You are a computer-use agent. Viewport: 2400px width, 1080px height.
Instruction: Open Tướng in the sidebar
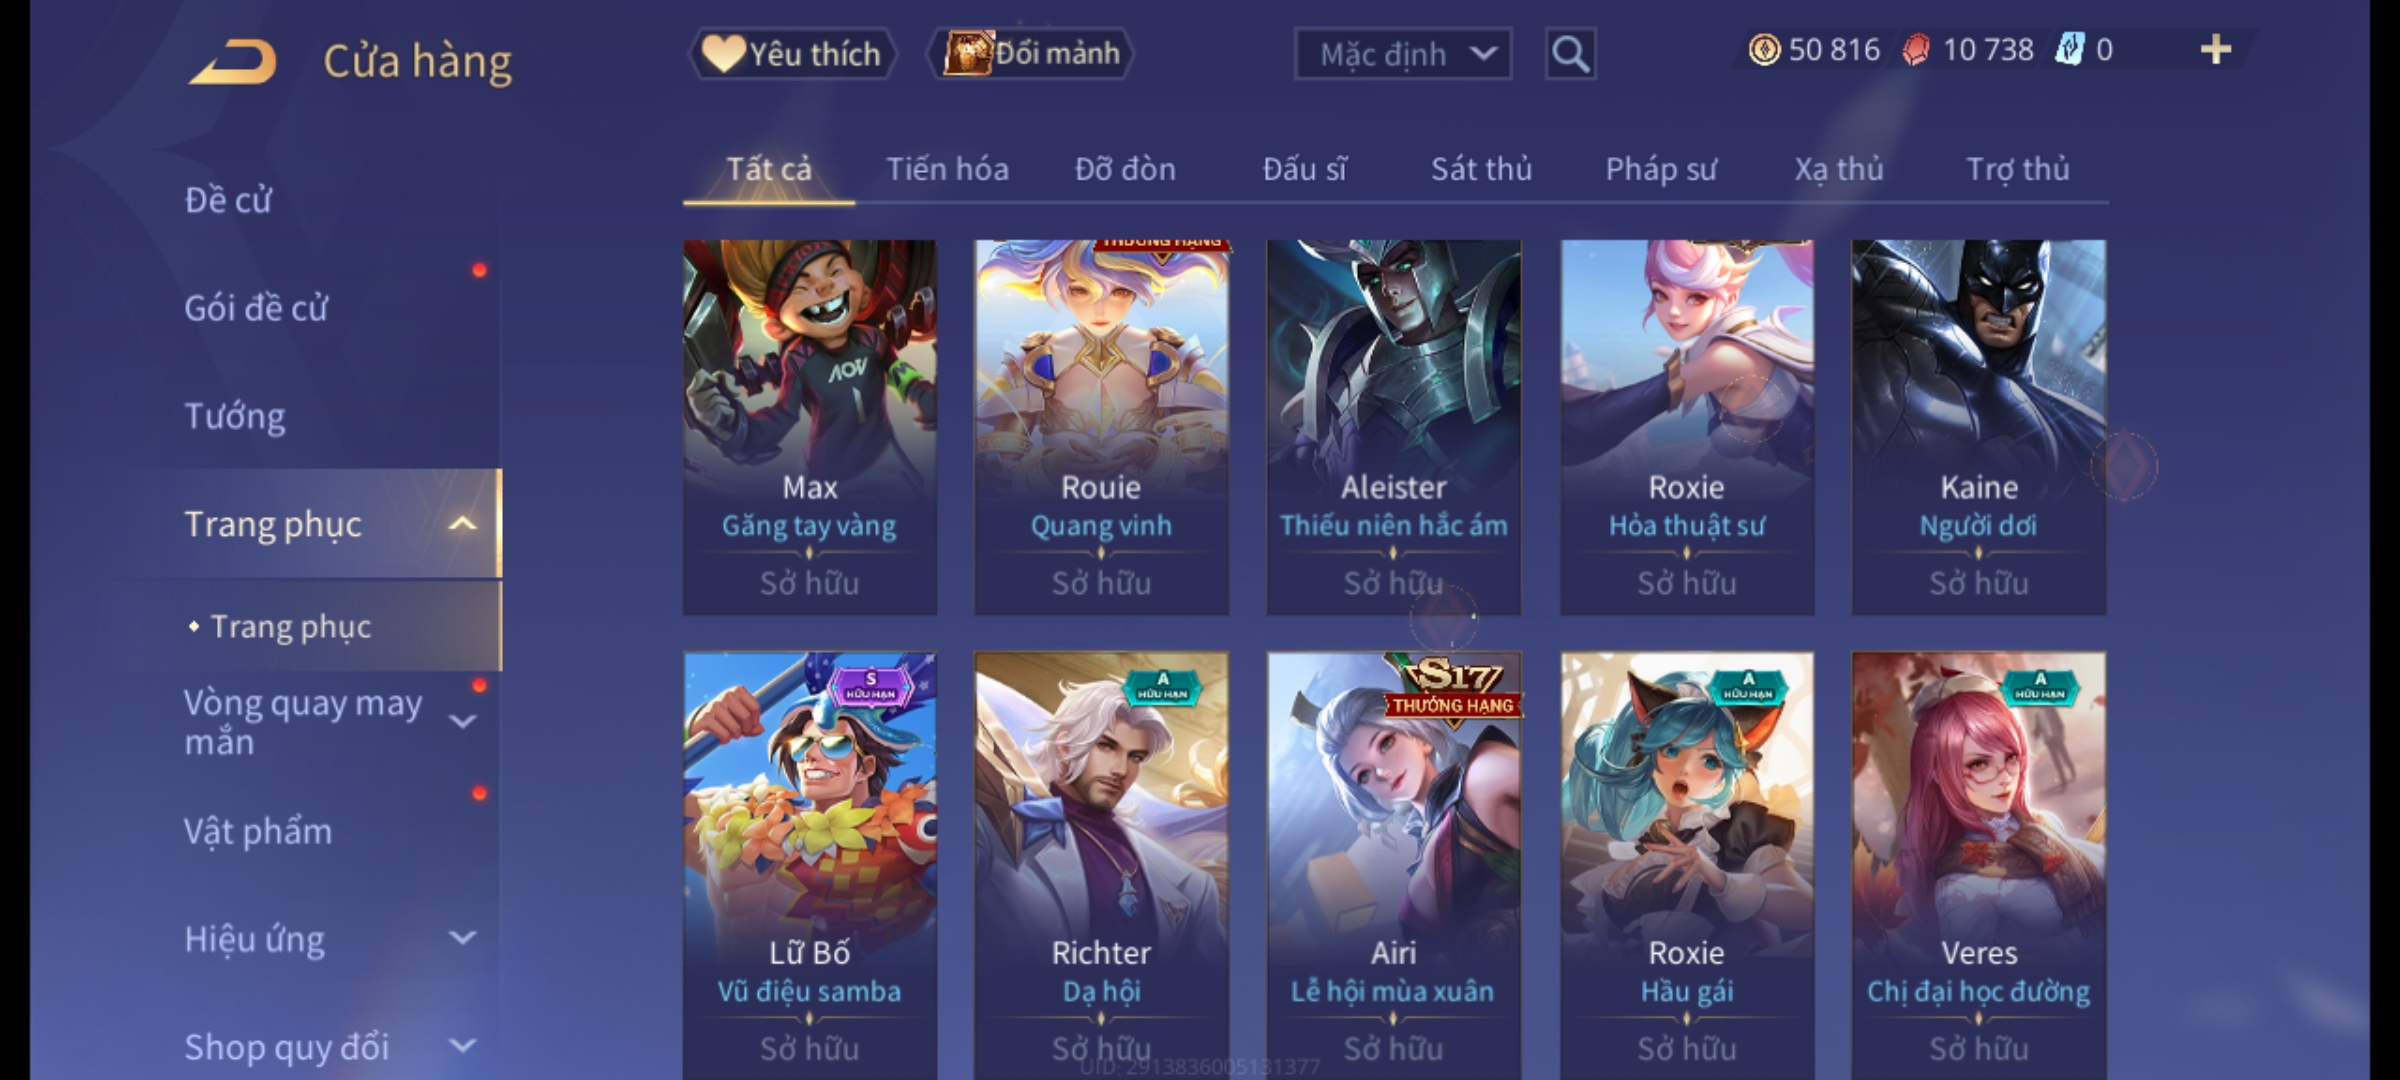(235, 416)
